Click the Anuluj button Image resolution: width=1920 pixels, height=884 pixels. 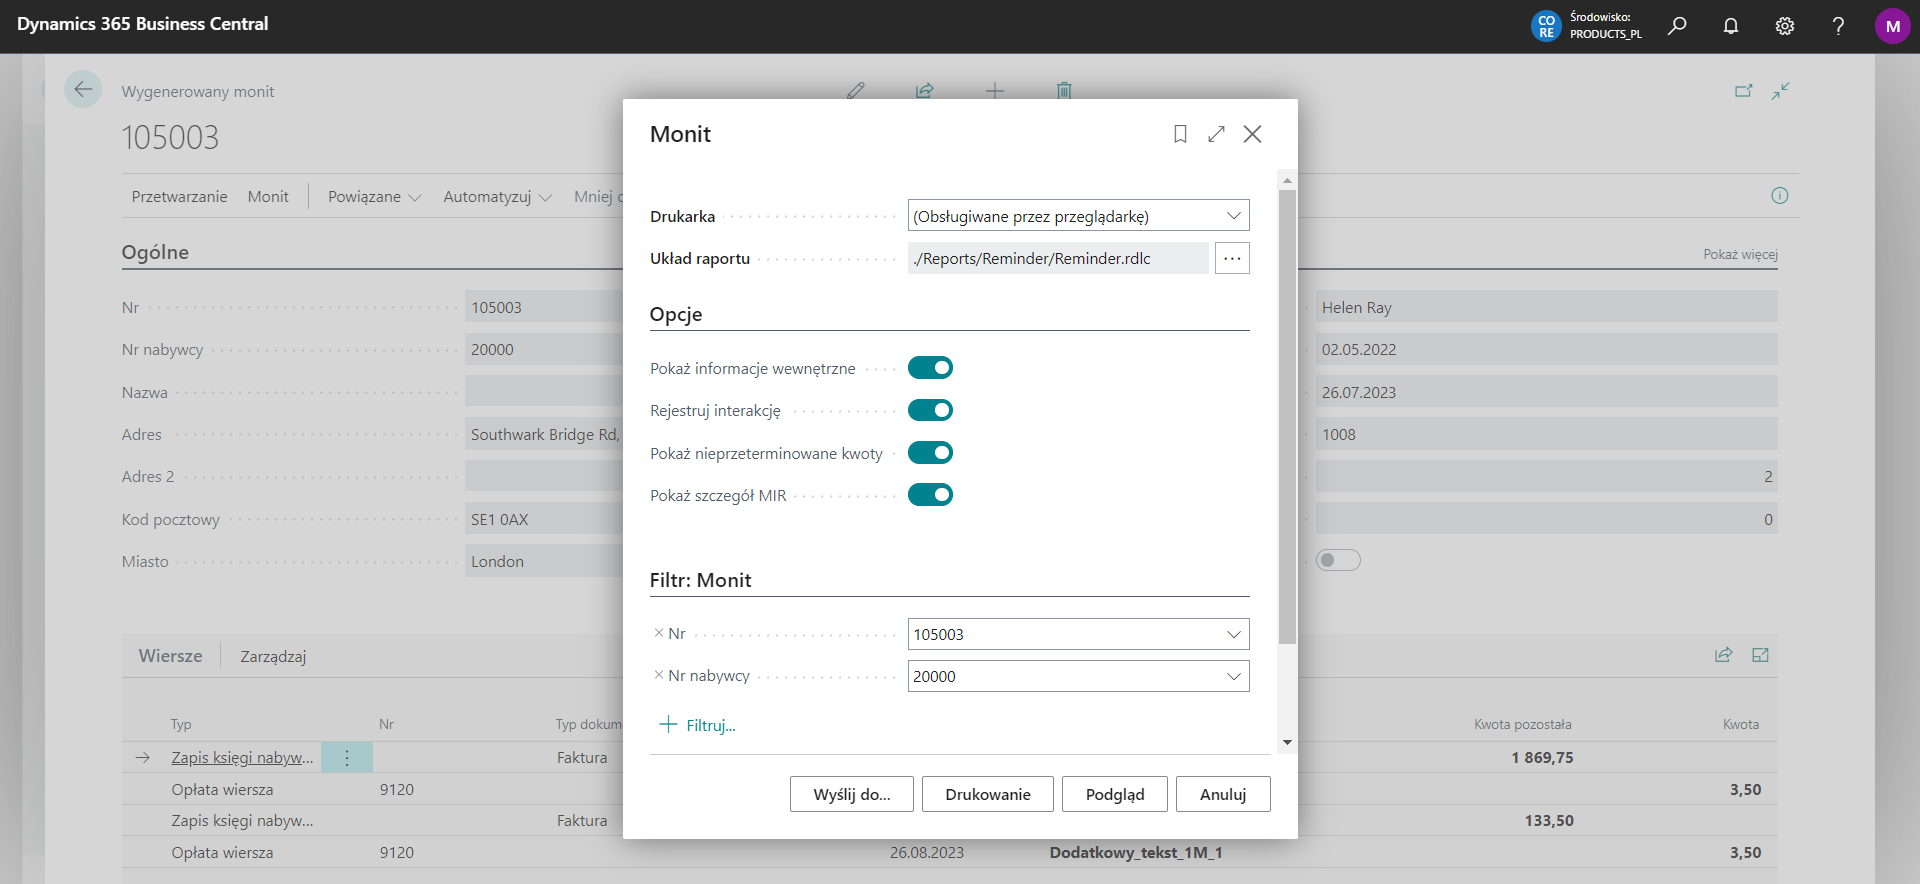point(1223,794)
